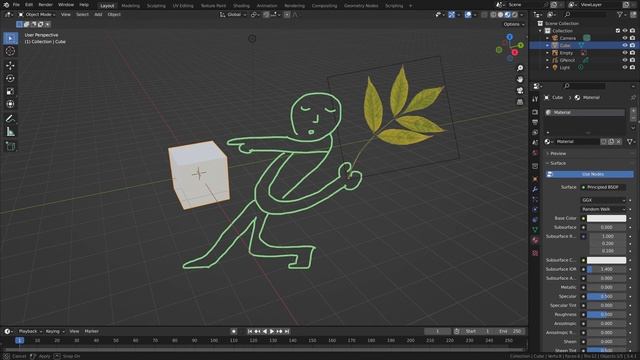640x360 pixels.
Task: Select the Measure tool
Action: 10,132
